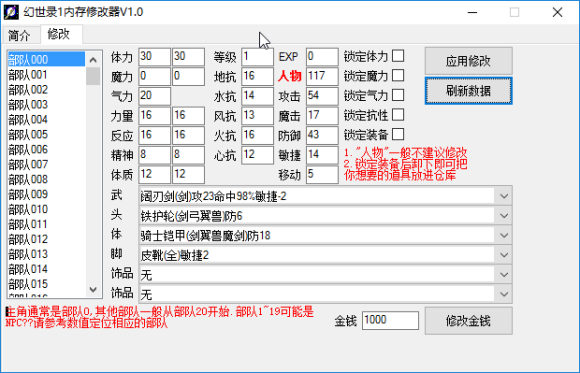Open the 武 weapon dropdown
The width and height of the screenshot is (580, 373).
[x=504, y=196]
